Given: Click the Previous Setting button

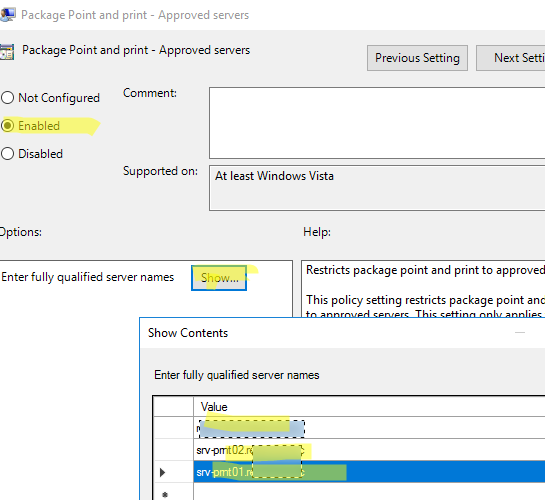Looking at the screenshot, I should click(x=417, y=58).
